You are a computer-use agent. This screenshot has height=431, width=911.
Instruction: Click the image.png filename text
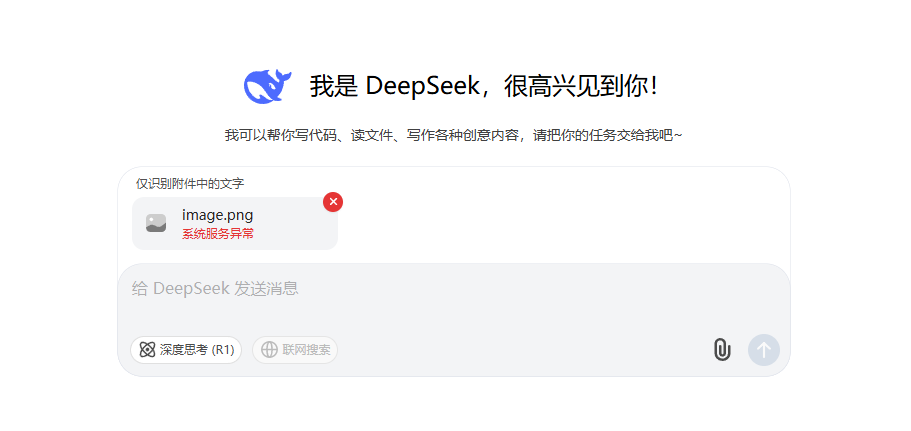pos(217,216)
